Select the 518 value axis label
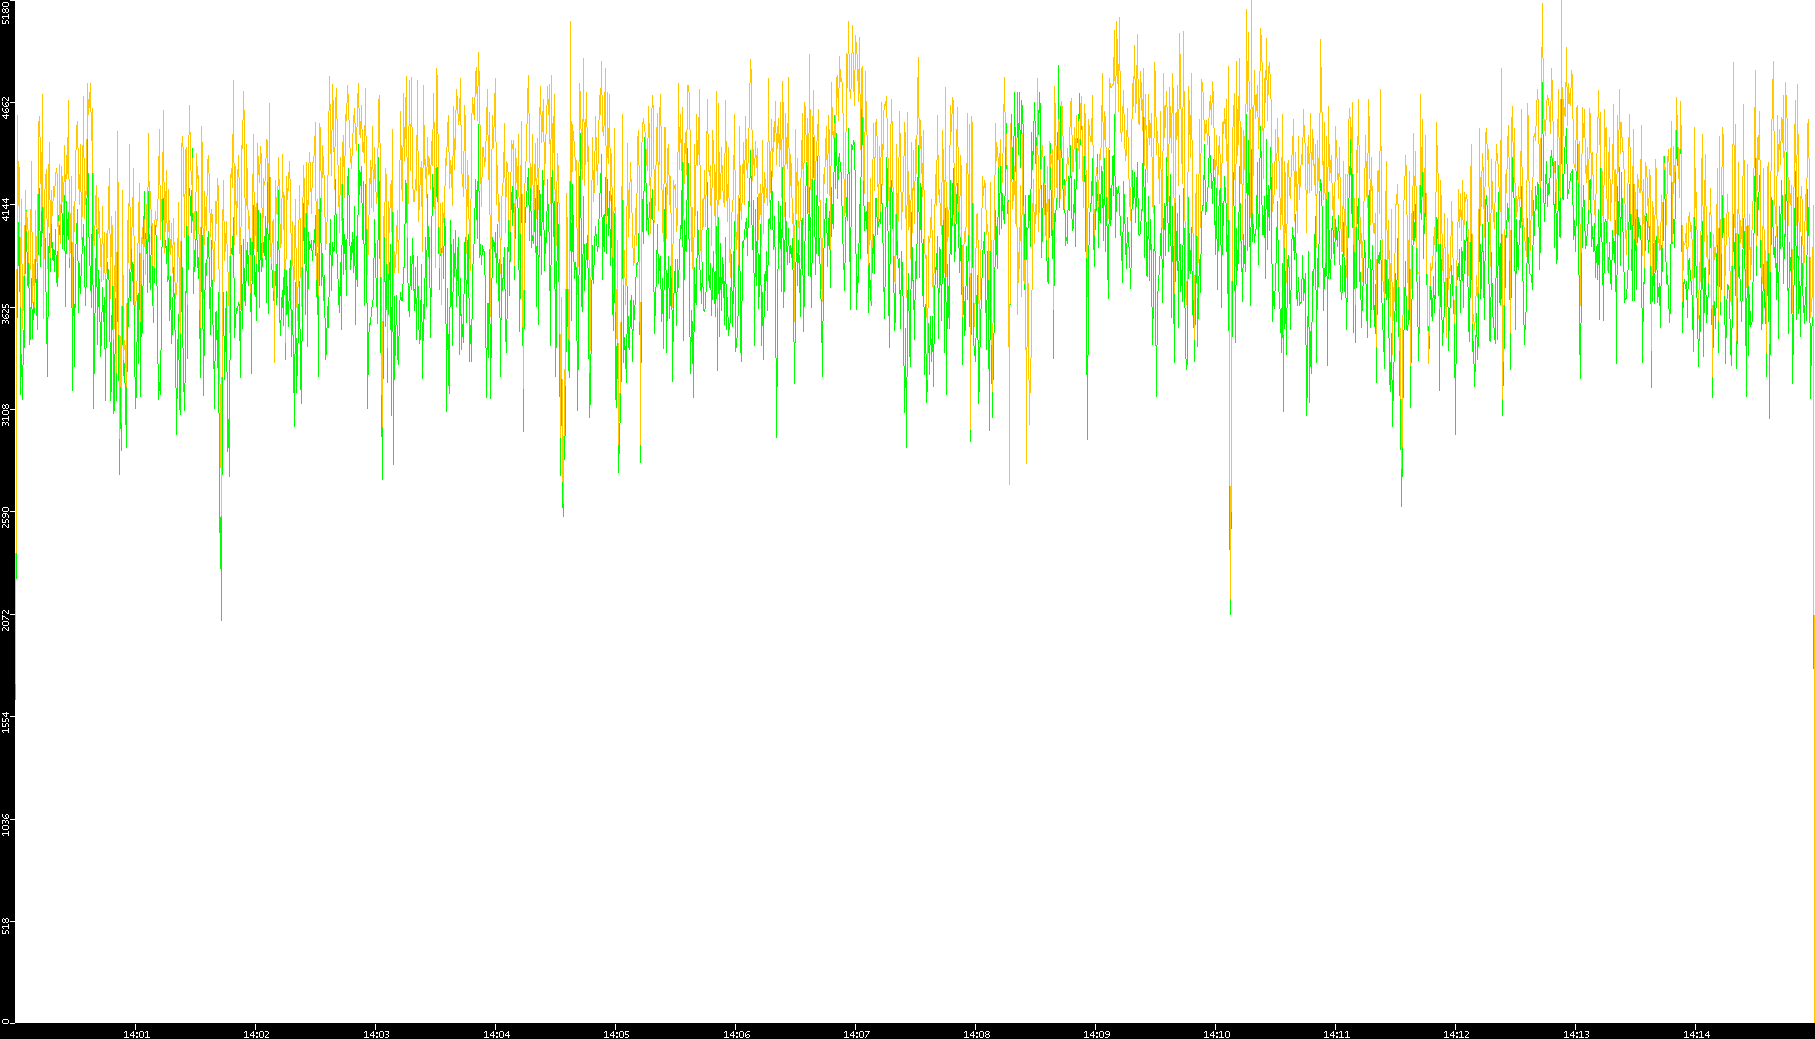Viewport: 1815px width, 1039px height. (x=7, y=926)
